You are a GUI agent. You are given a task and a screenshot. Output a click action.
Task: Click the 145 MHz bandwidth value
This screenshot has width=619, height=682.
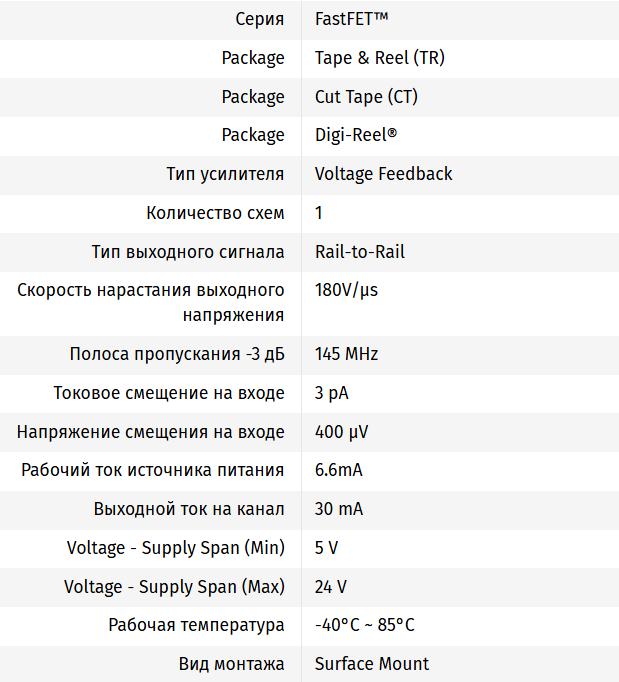(x=346, y=354)
